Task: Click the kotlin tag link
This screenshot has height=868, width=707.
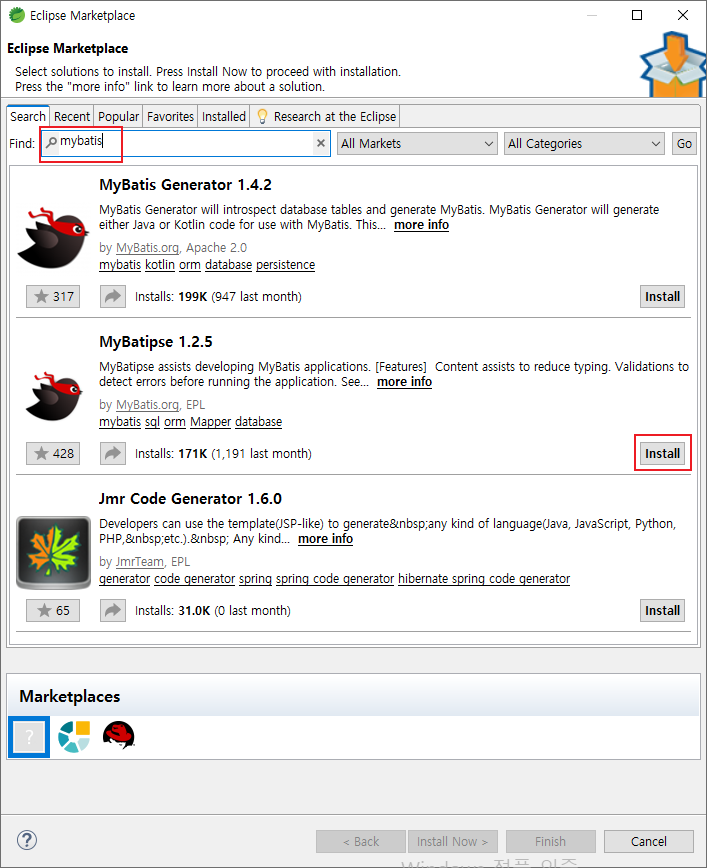Action: tap(160, 265)
